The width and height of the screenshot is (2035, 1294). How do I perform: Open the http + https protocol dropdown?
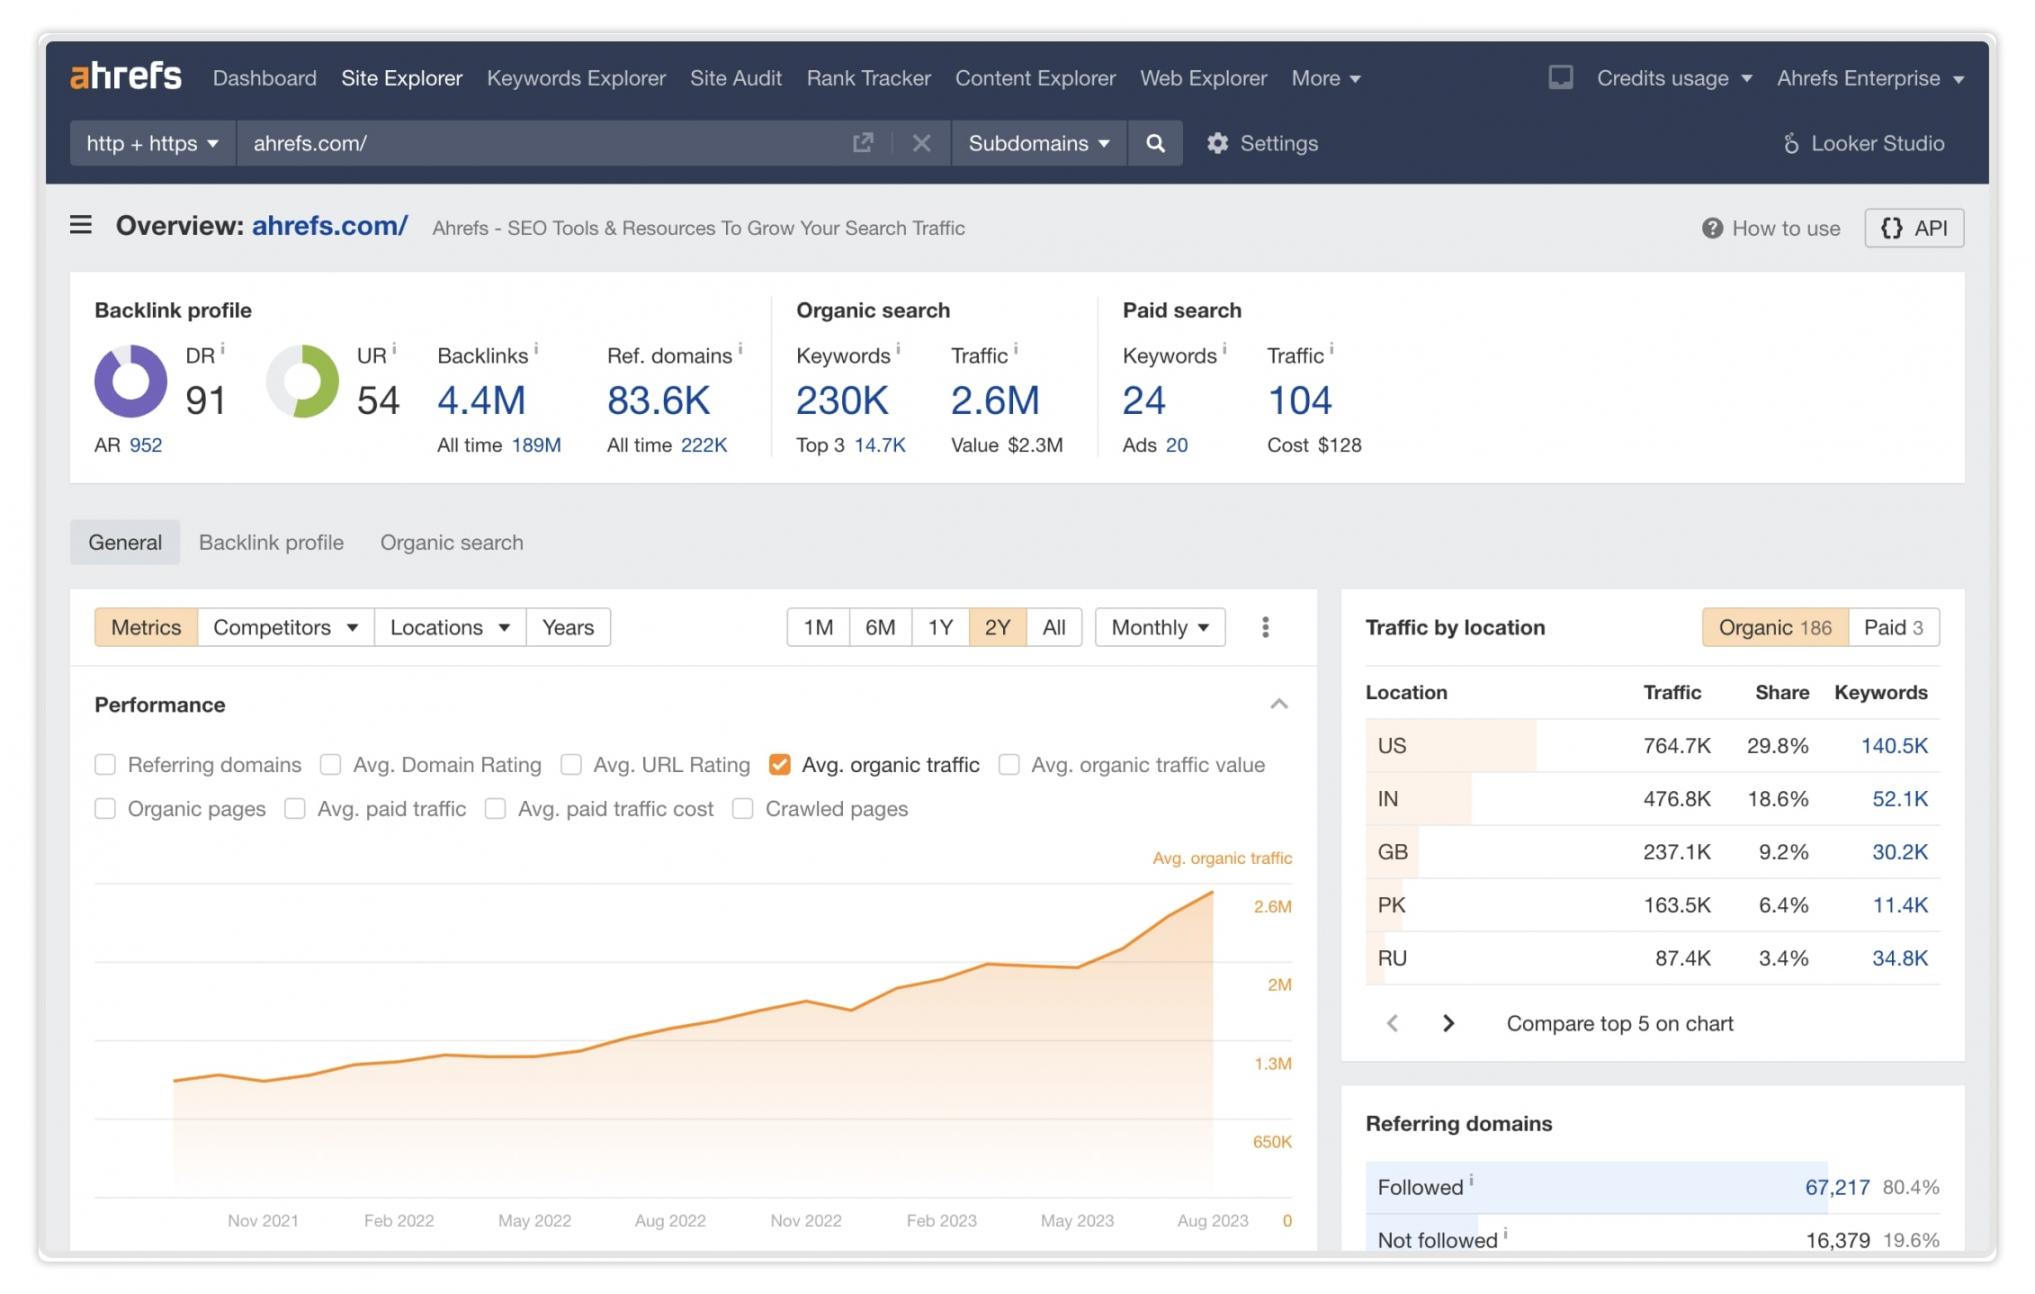pos(152,143)
